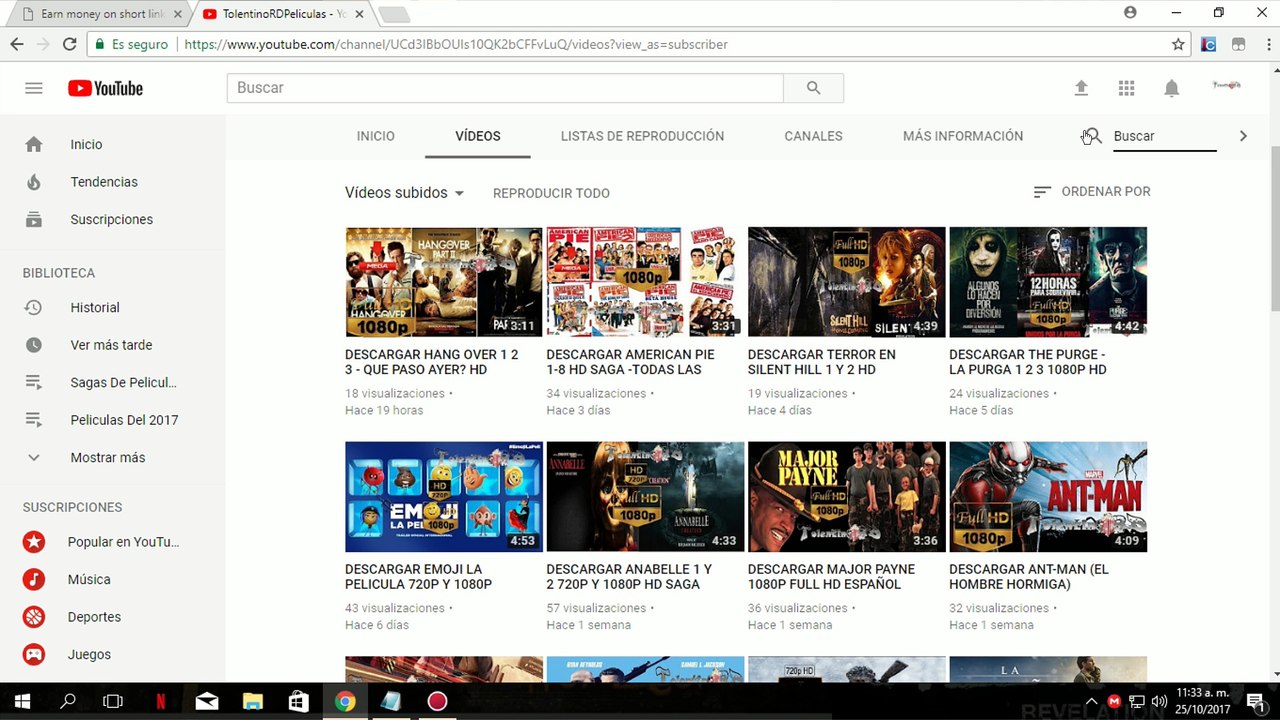Open DESCARGAR AMERICAN PIE 1-8 title

[631, 362]
